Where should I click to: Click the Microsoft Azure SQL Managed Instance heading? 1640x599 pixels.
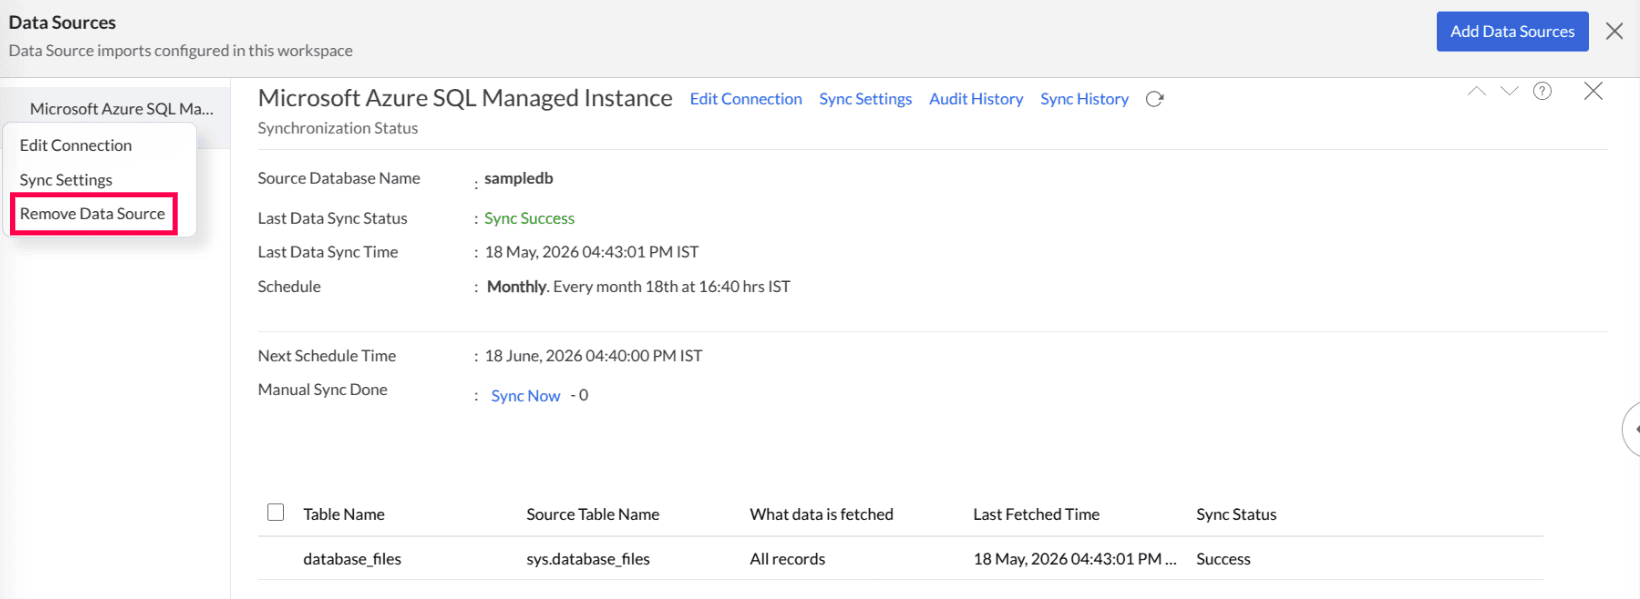click(x=465, y=98)
